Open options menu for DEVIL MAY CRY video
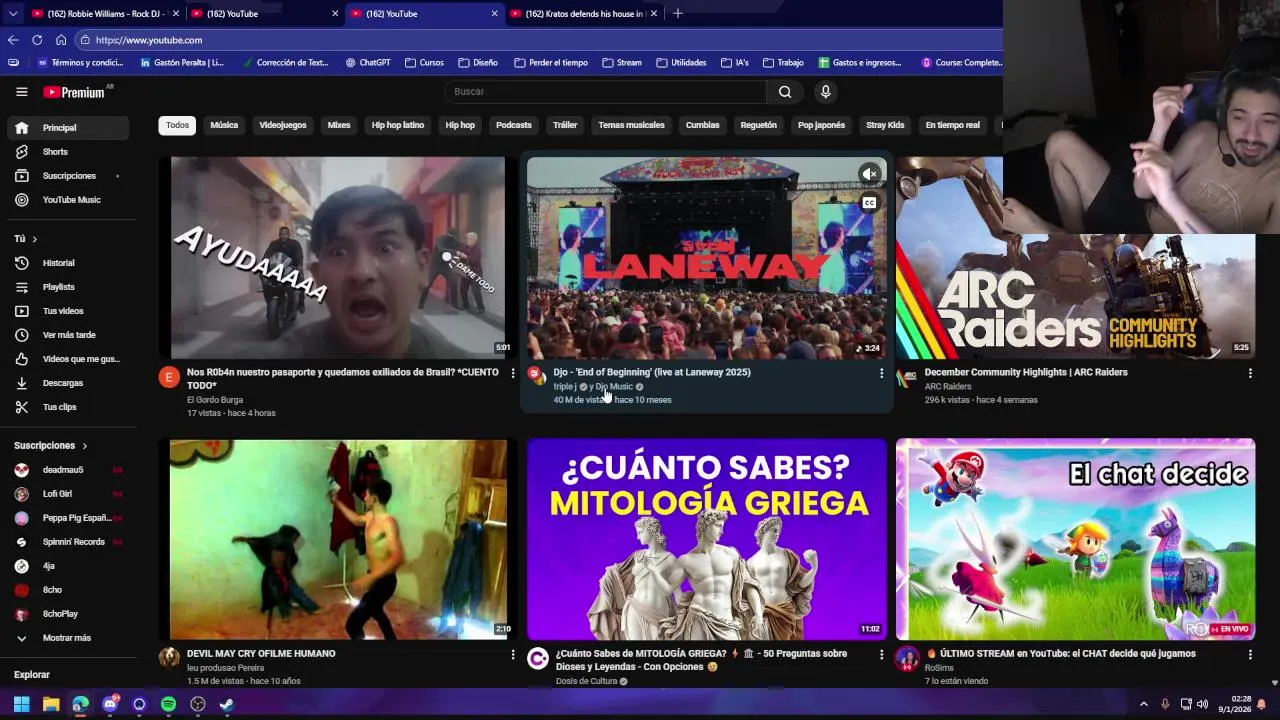The height and width of the screenshot is (720, 1280). click(513, 655)
